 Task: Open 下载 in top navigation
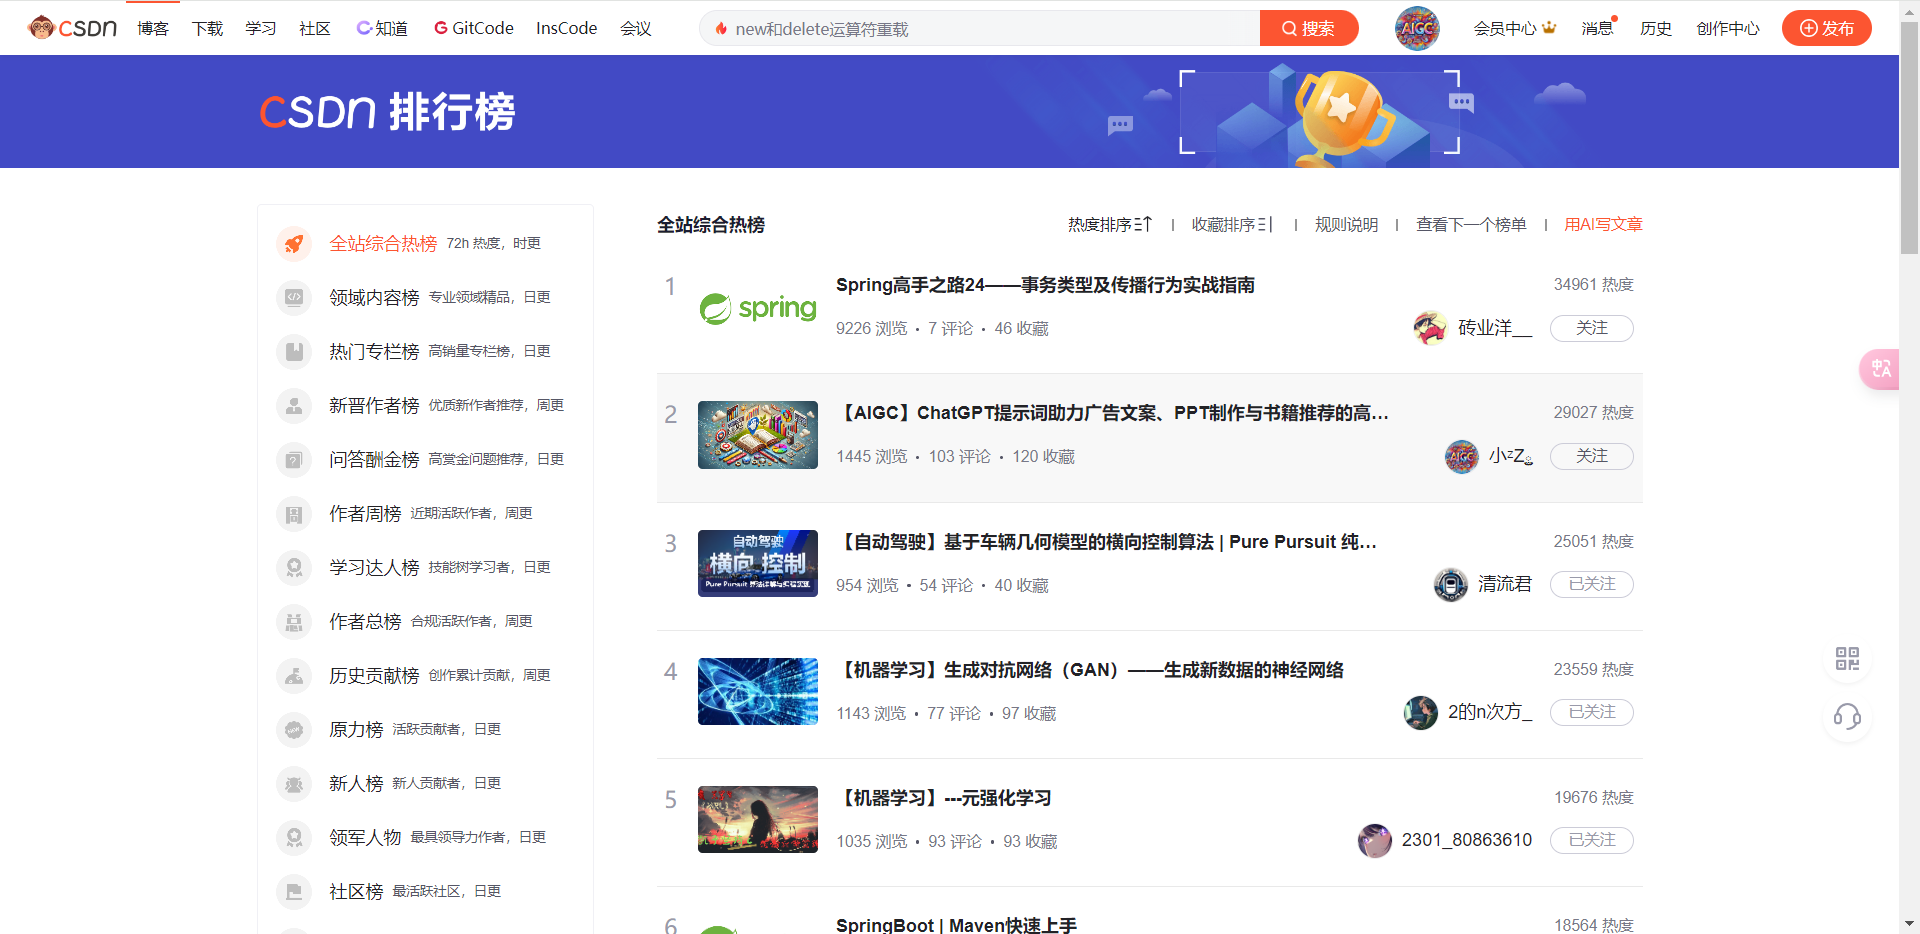pos(207,28)
